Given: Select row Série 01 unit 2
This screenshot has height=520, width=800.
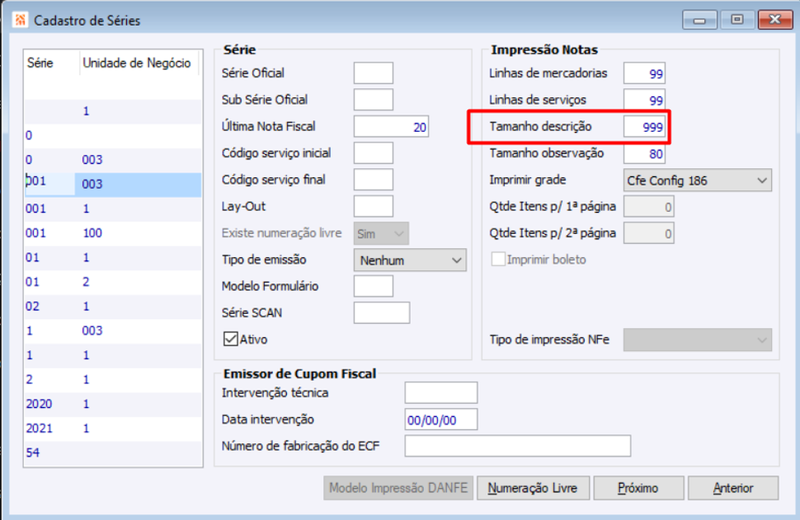Looking at the screenshot, I should pyautogui.click(x=113, y=282).
